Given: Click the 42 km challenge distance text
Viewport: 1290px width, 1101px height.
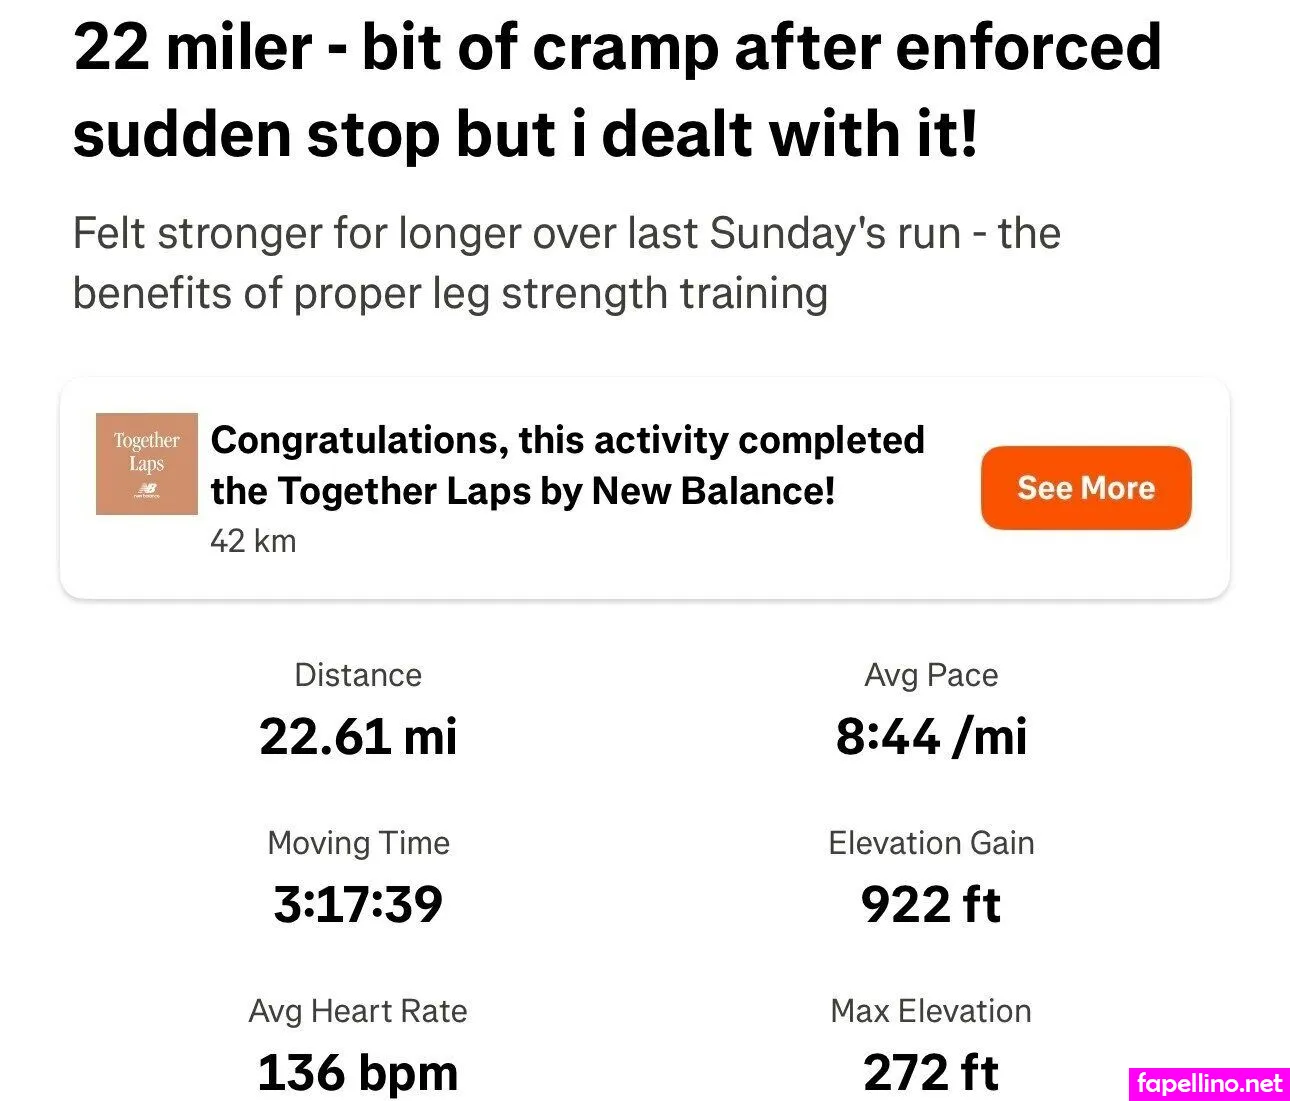Looking at the screenshot, I should [253, 541].
